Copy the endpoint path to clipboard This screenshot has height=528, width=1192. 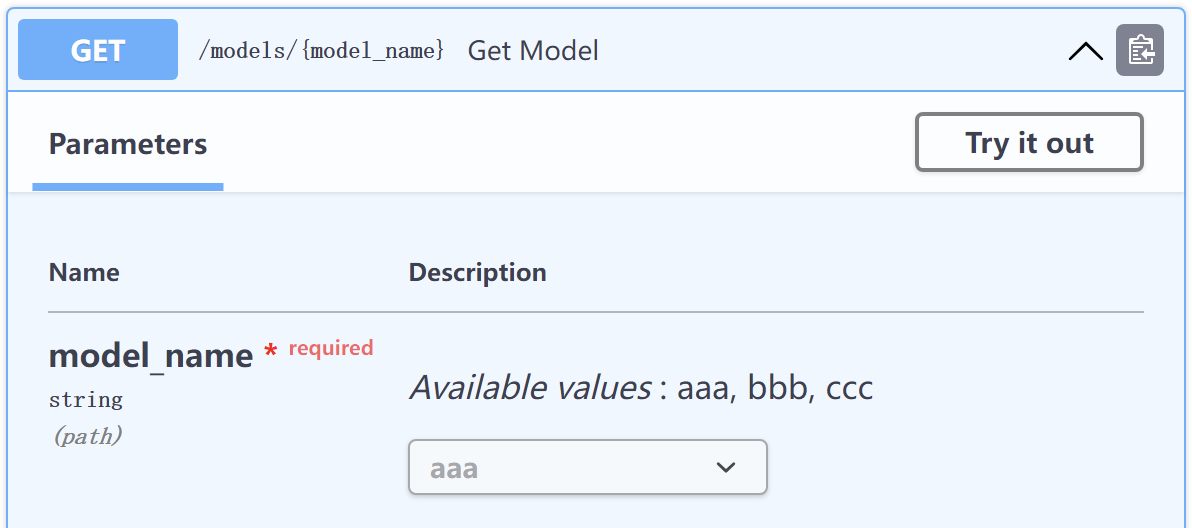pos(1139,50)
